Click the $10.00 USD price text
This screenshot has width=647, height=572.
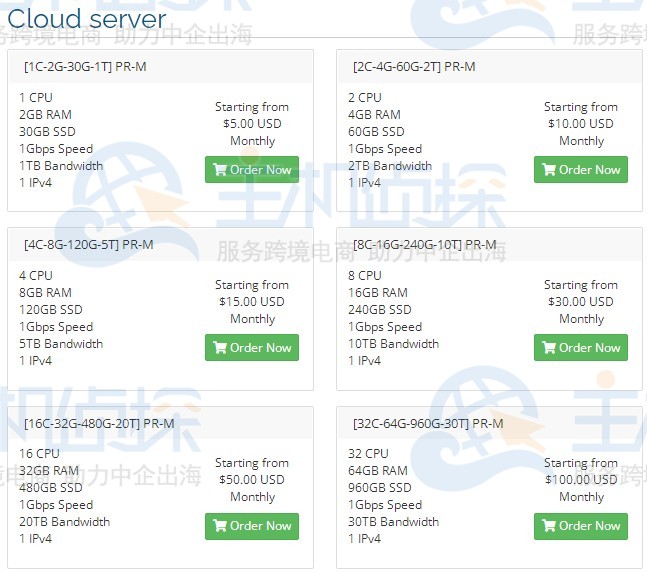pyautogui.click(x=581, y=124)
